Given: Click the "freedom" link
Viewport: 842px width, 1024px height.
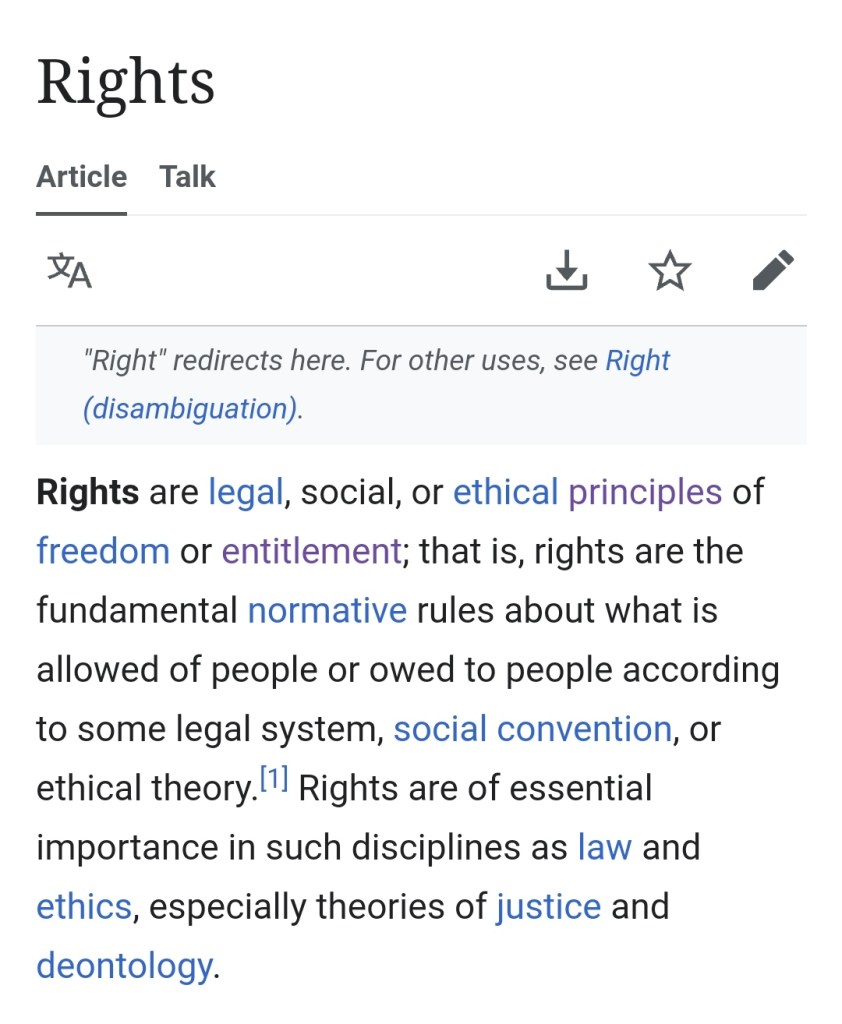Looking at the screenshot, I should point(103,551).
